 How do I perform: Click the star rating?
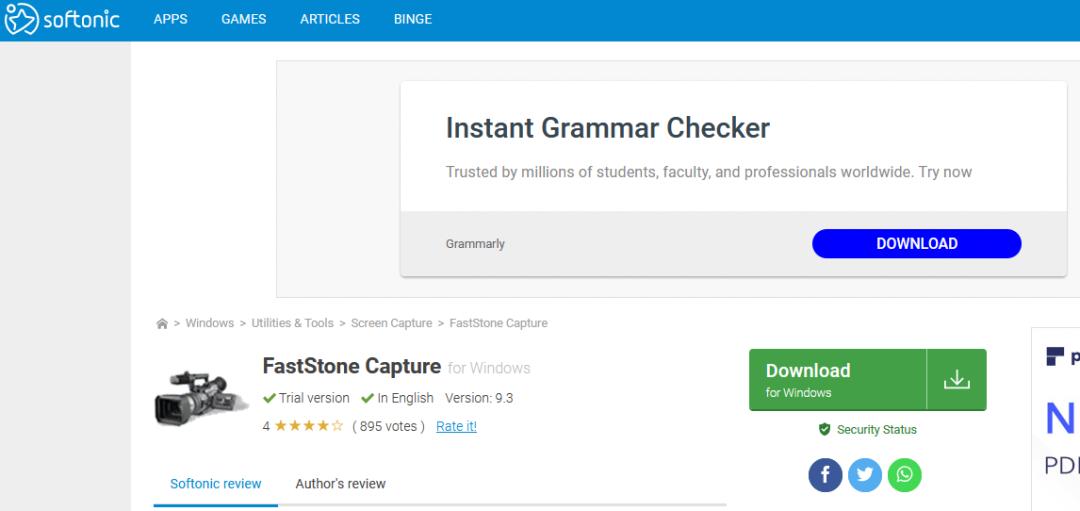coord(309,426)
